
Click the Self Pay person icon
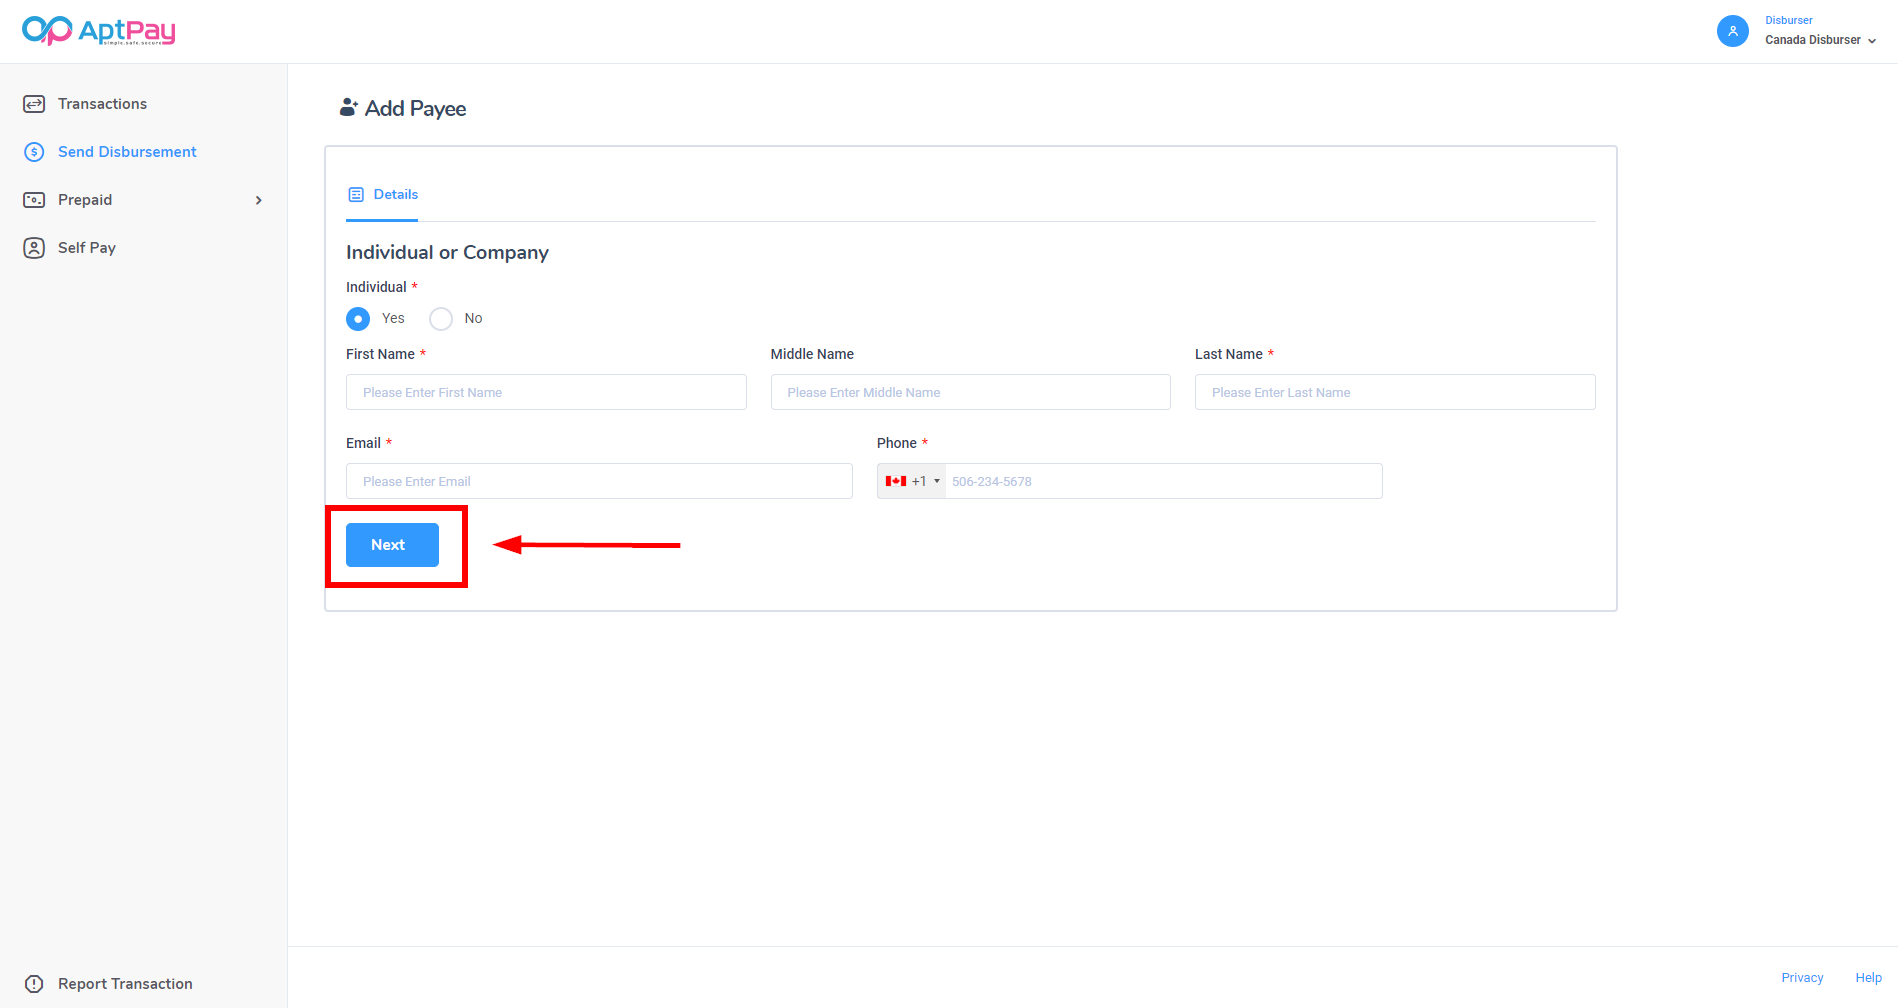[x=34, y=248]
